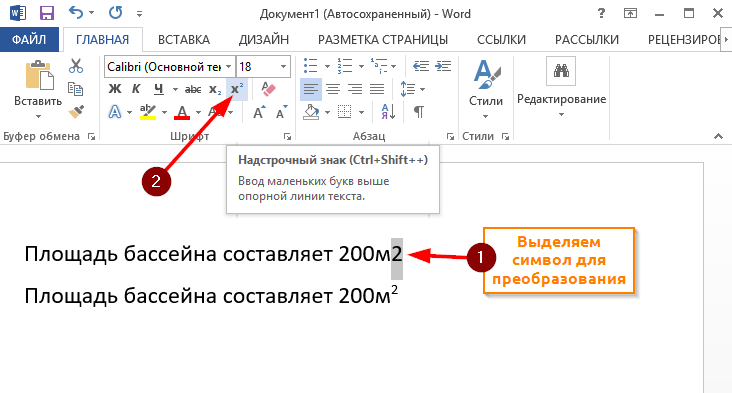
Task: Undo the last action
Action: 76,13
